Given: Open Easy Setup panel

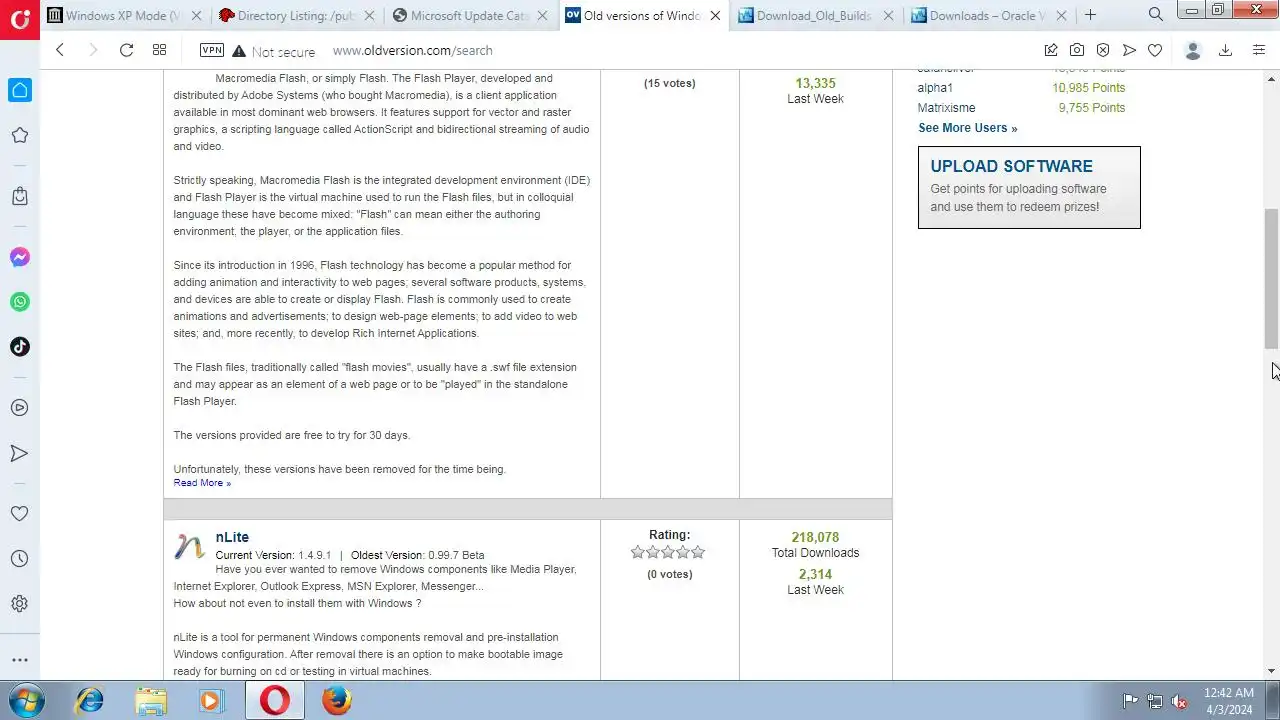Looking at the screenshot, I should pos(1259,50).
